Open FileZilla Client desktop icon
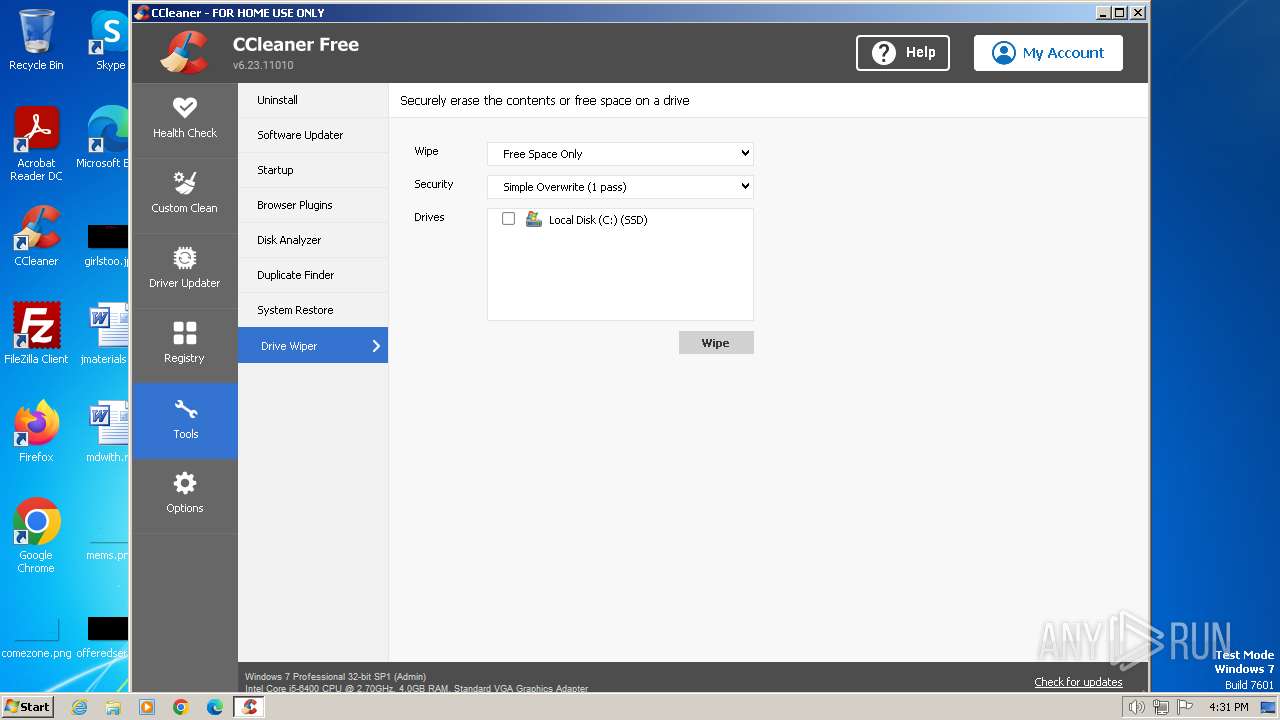This screenshot has width=1280, height=720. tap(36, 334)
